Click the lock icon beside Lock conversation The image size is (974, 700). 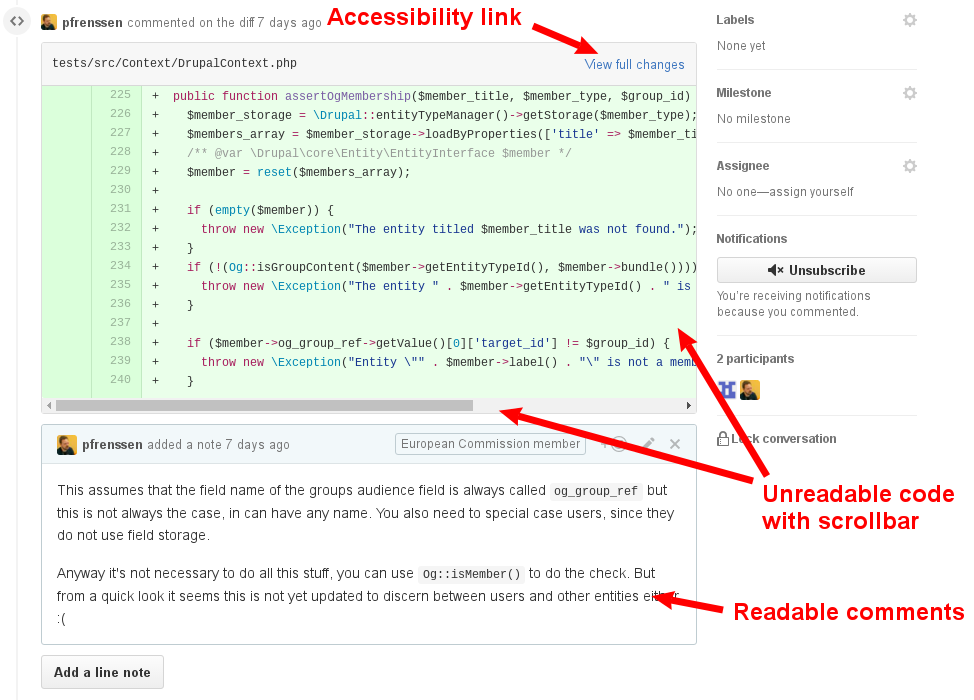(x=722, y=438)
